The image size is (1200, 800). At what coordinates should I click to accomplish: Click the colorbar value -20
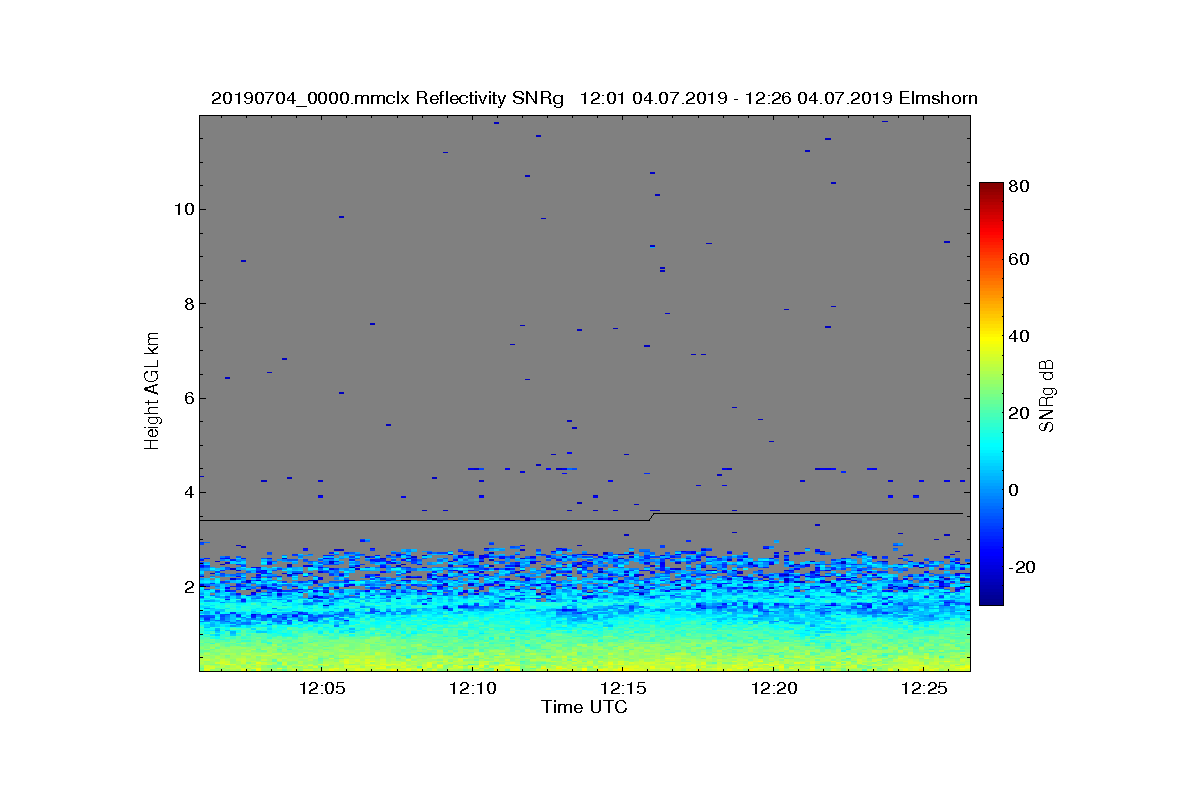click(1023, 567)
